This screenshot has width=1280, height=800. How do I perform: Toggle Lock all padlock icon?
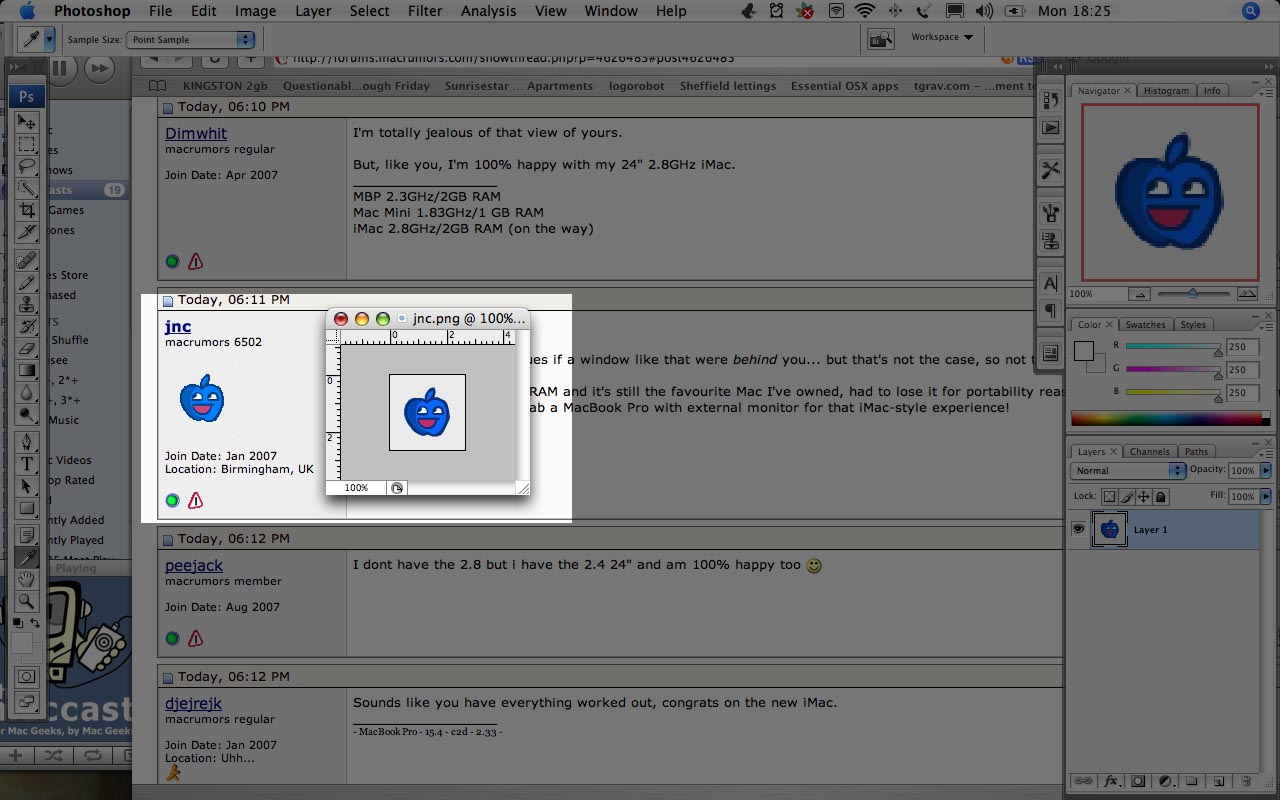click(x=1161, y=496)
